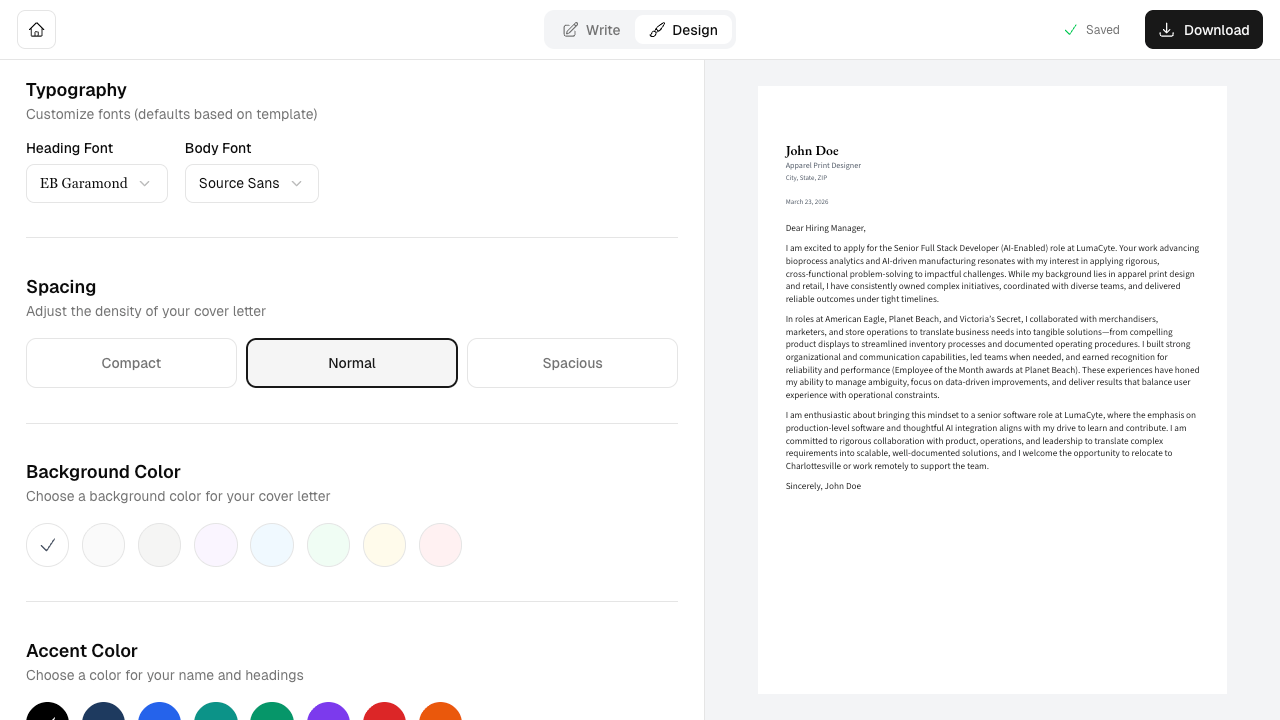This screenshot has width=1280, height=720.
Task: Click the Download button
Action: 1204,30
